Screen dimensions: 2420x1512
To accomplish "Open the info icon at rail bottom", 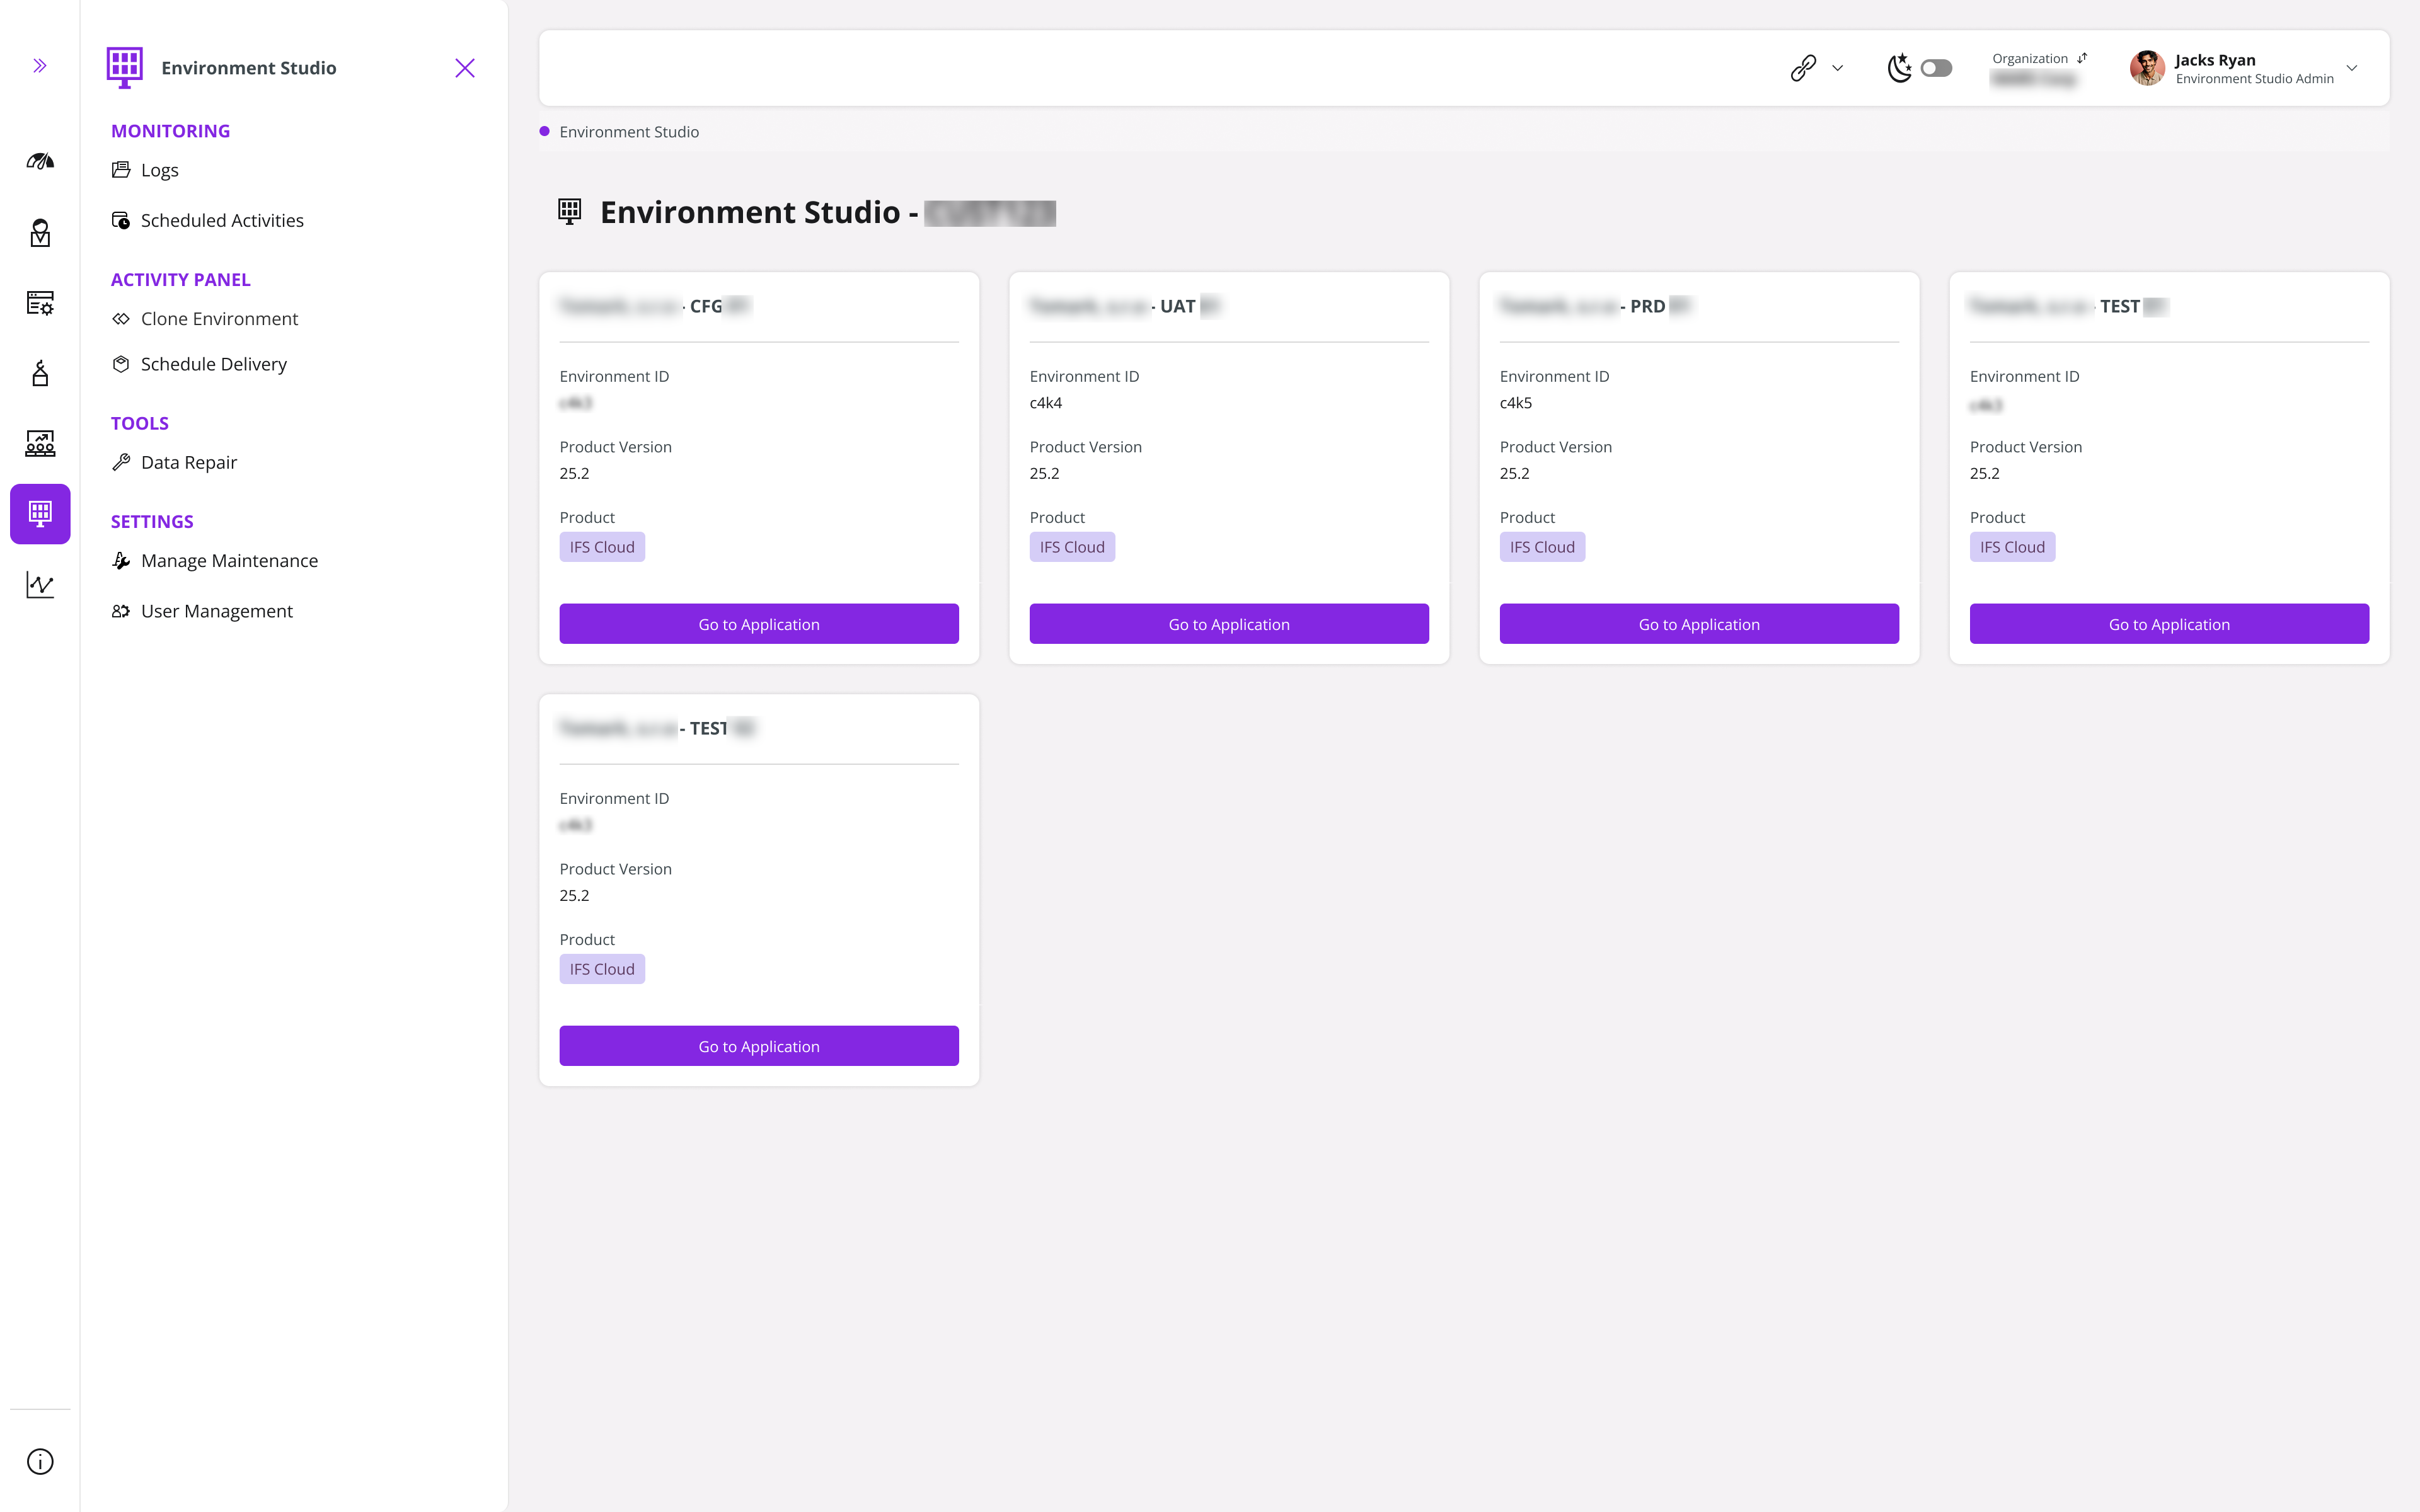I will click(x=40, y=1461).
